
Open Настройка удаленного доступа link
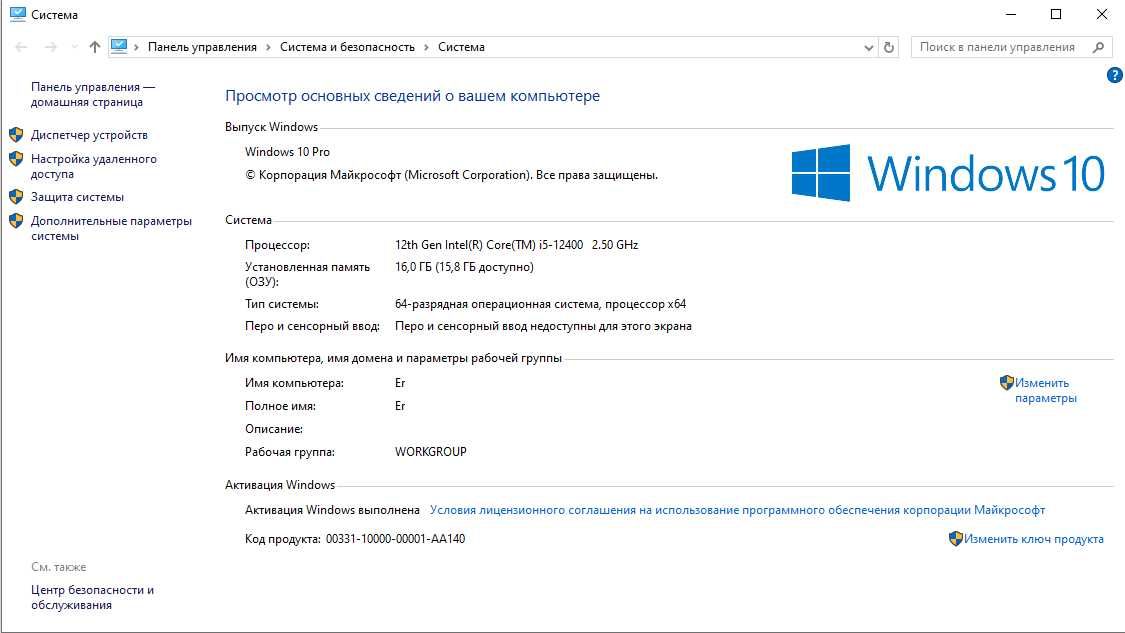pyautogui.click(x=93, y=167)
